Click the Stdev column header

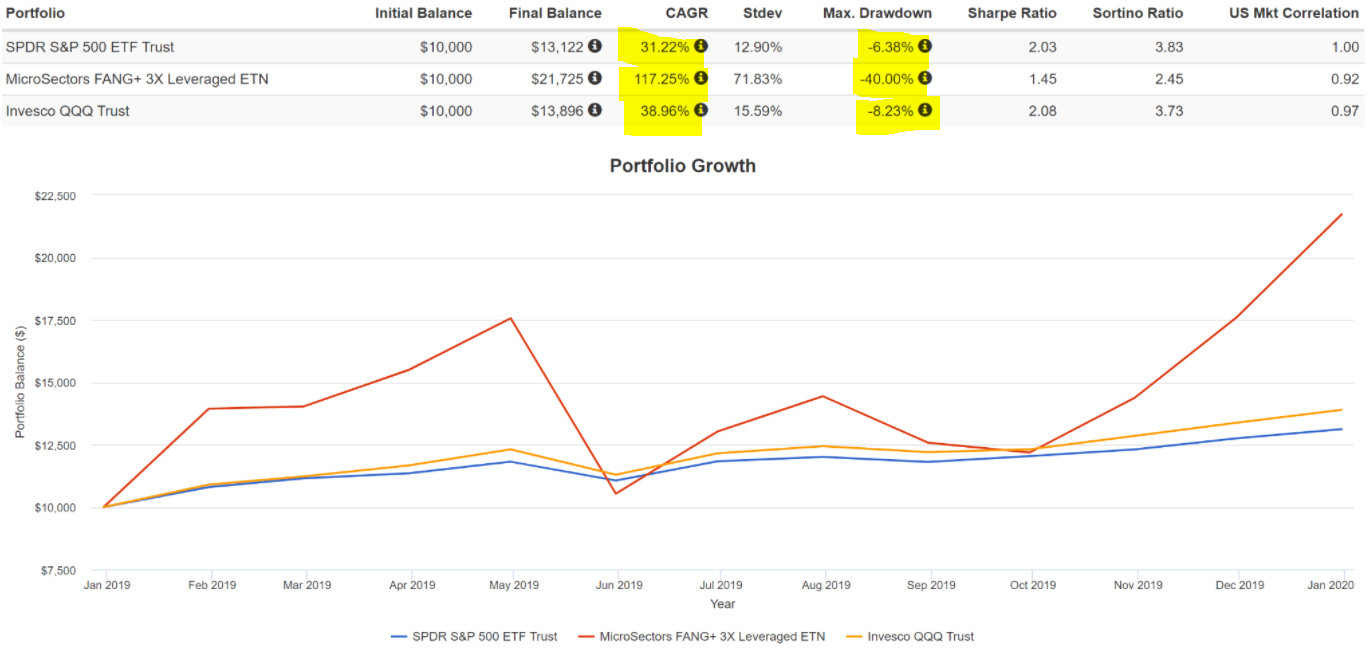763,13
